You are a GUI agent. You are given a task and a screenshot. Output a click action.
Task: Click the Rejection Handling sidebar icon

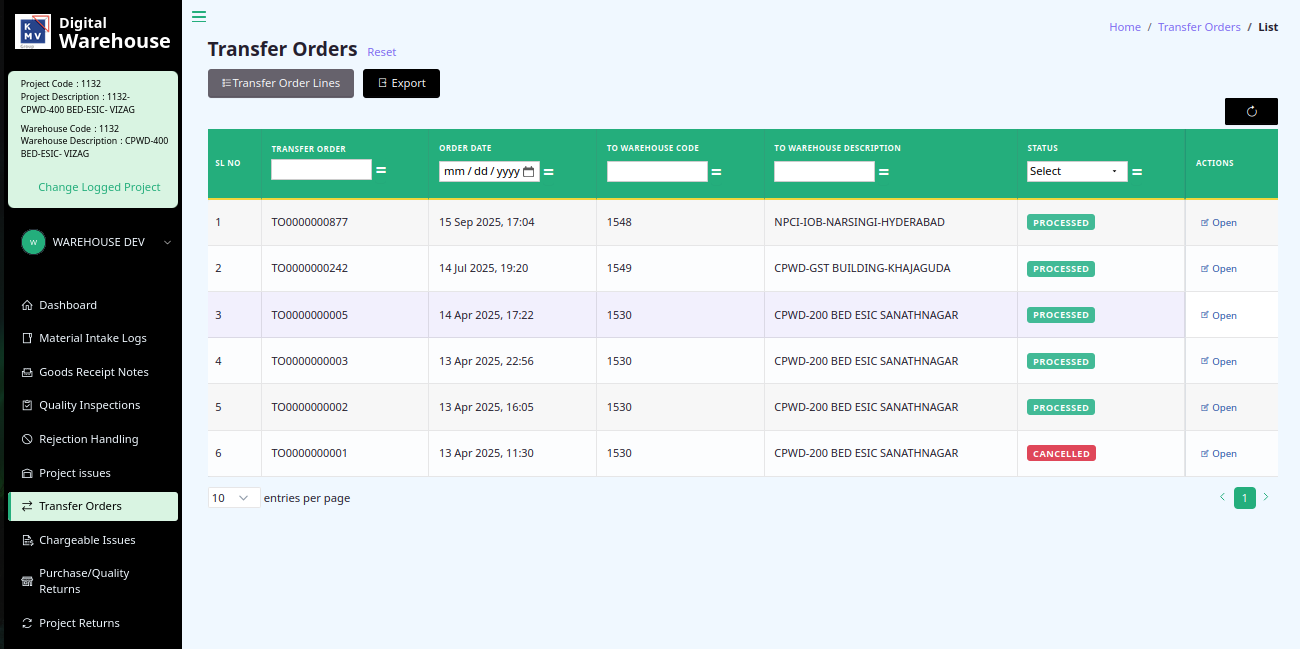(x=28, y=439)
